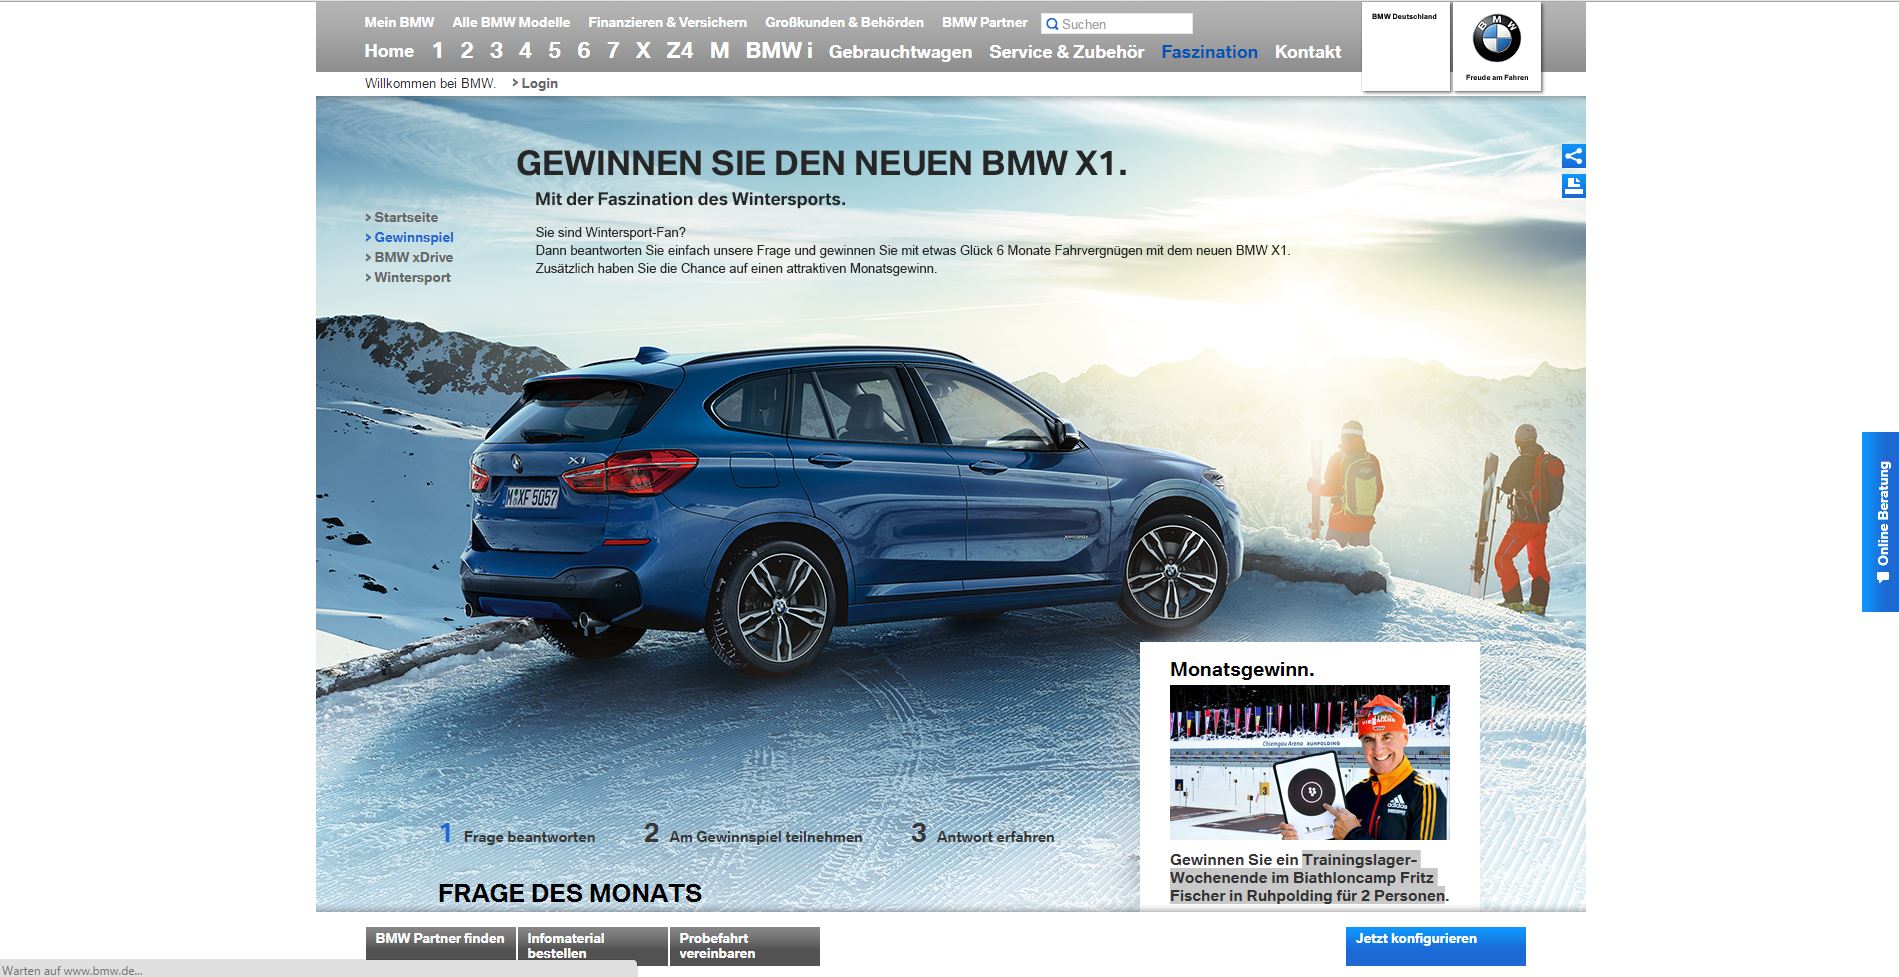Select the M models navigation item

coord(719,51)
